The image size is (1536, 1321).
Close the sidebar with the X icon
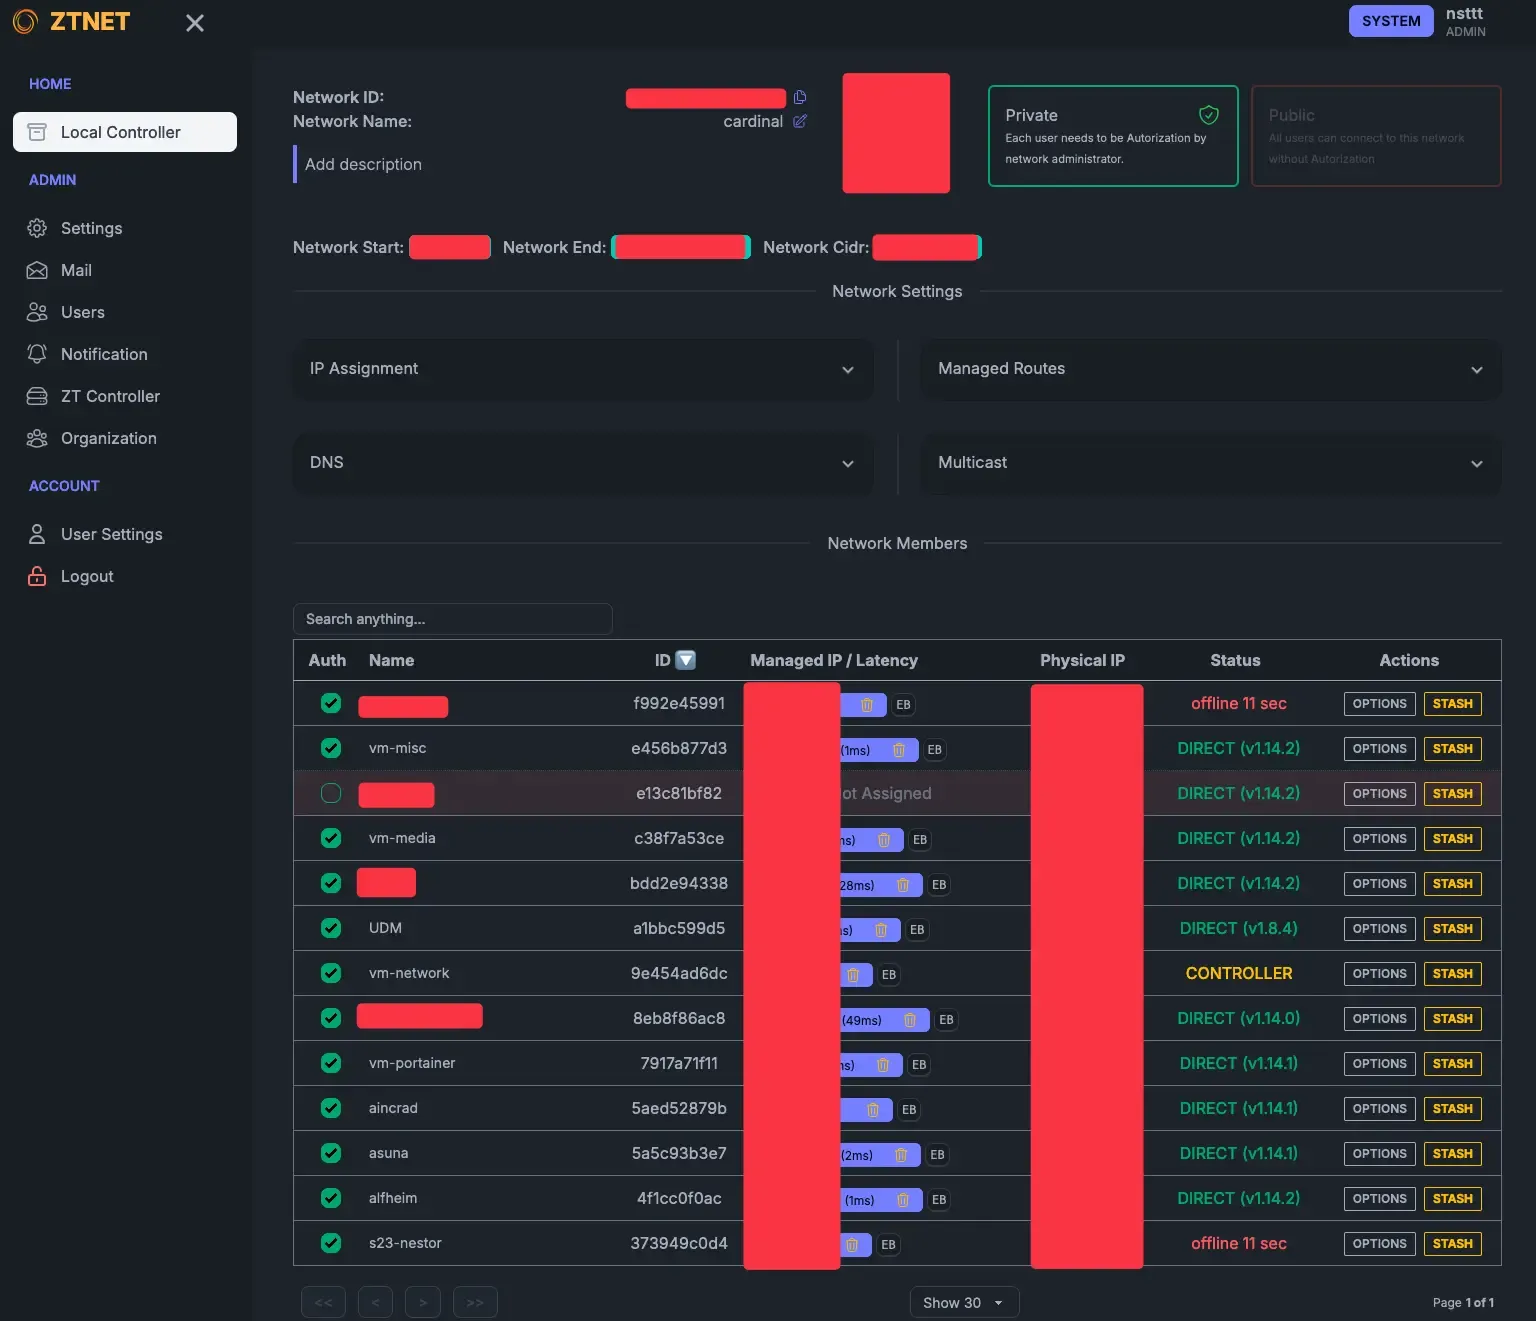pyautogui.click(x=195, y=23)
